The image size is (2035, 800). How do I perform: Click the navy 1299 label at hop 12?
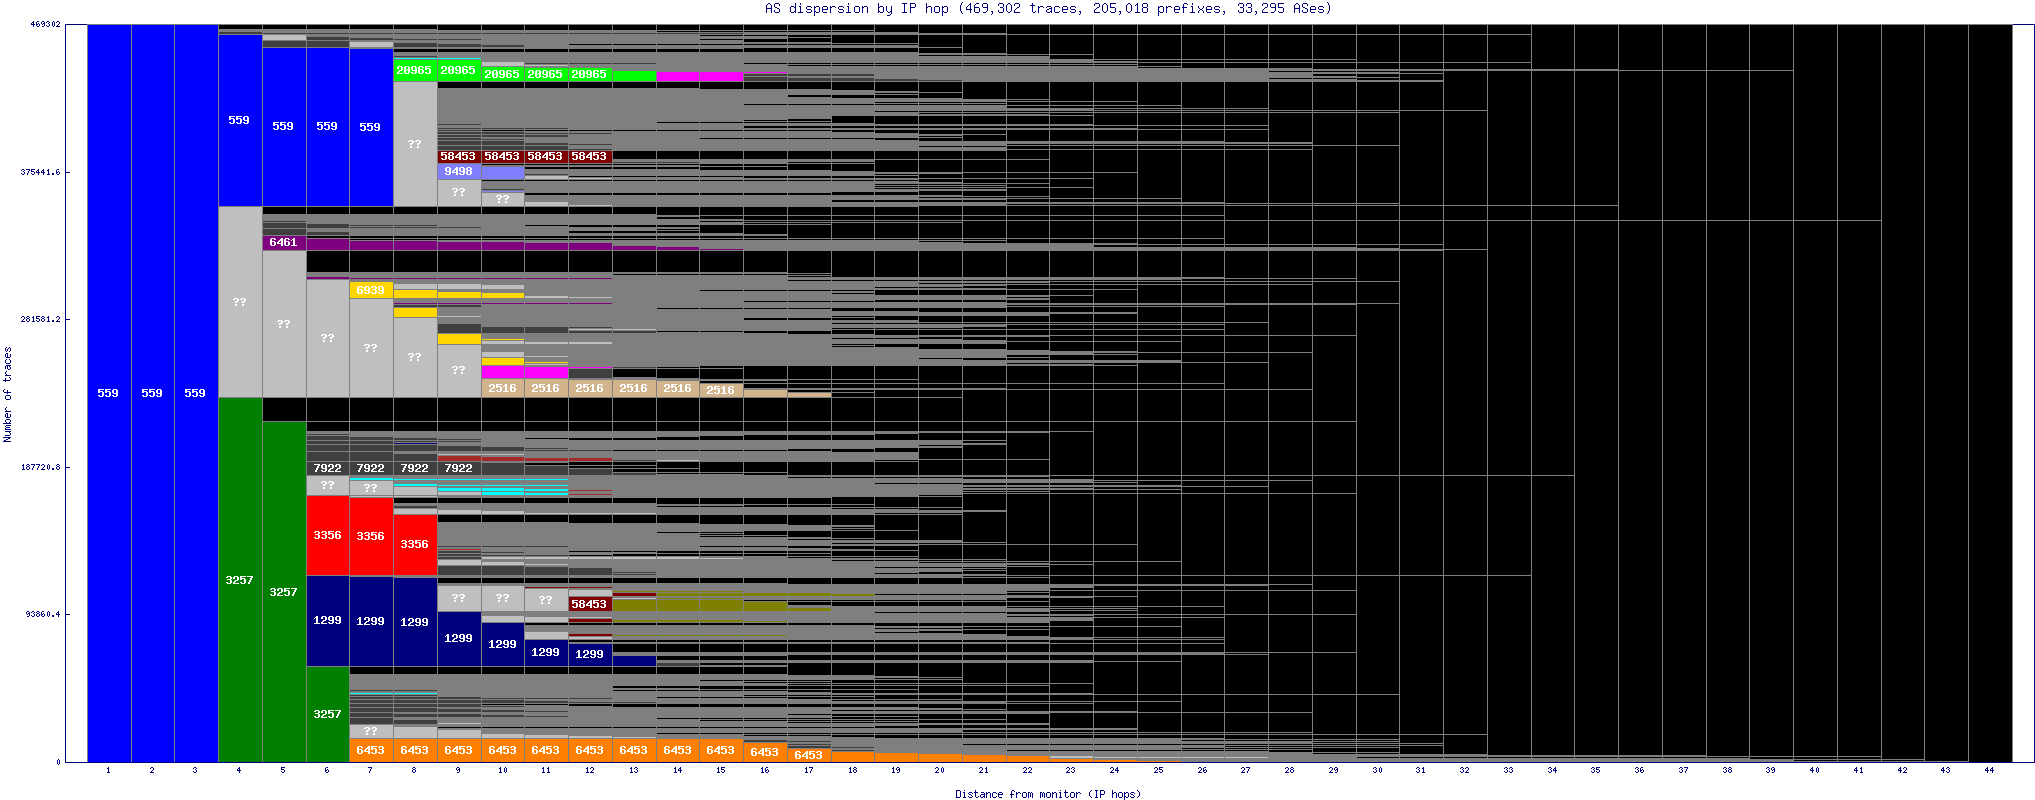tap(589, 654)
